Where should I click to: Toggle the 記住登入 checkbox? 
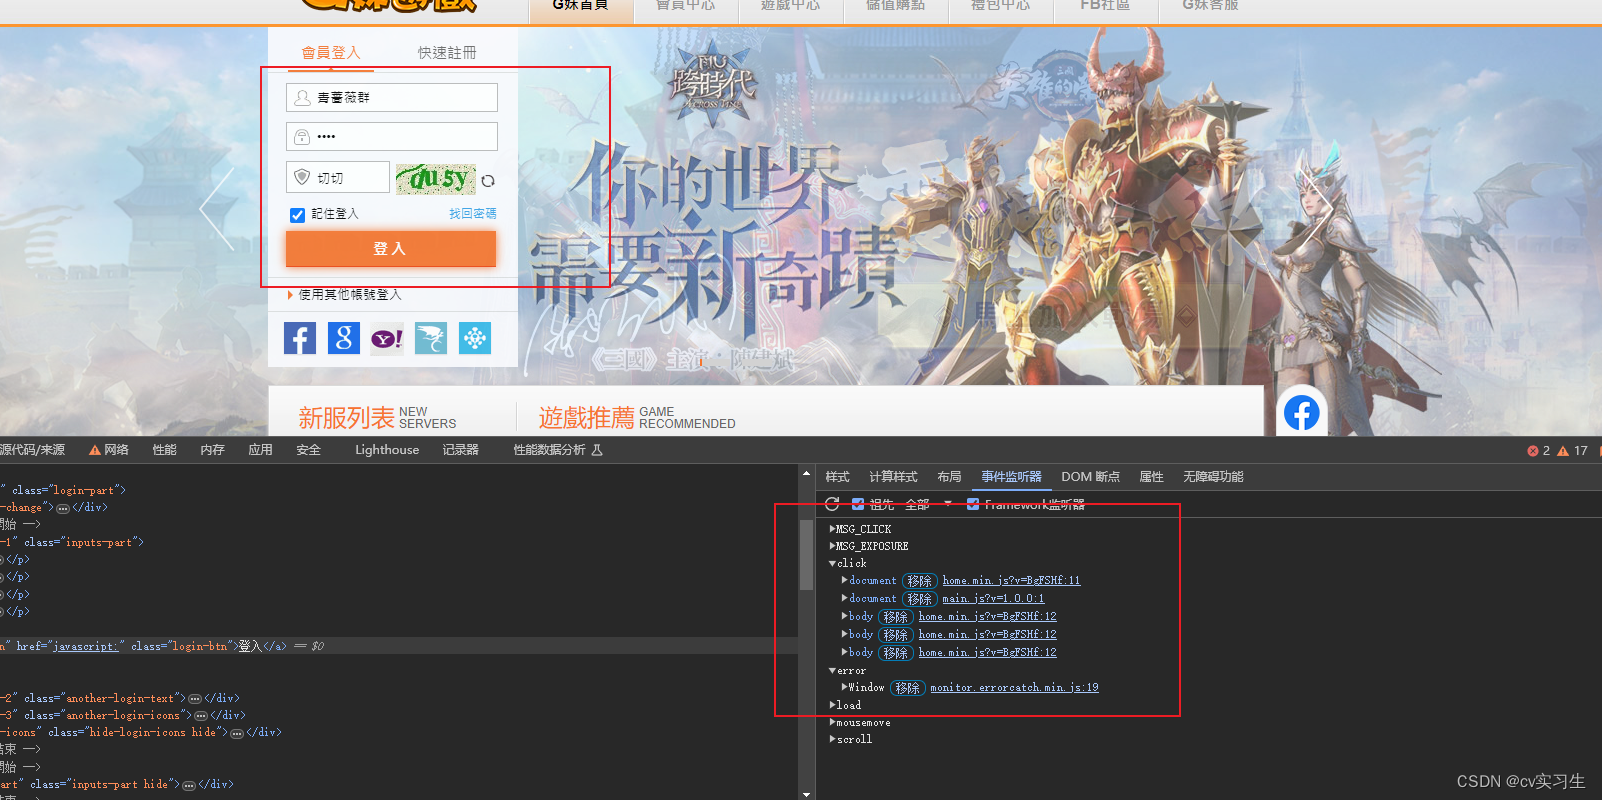click(x=297, y=215)
